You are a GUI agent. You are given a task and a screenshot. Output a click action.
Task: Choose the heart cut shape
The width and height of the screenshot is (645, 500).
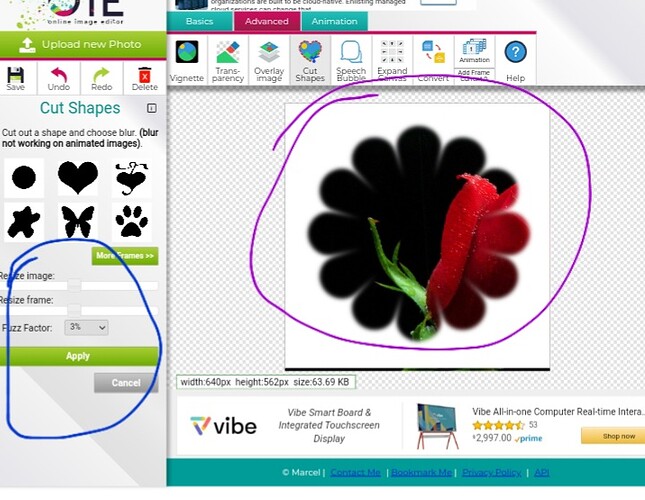click(x=78, y=178)
